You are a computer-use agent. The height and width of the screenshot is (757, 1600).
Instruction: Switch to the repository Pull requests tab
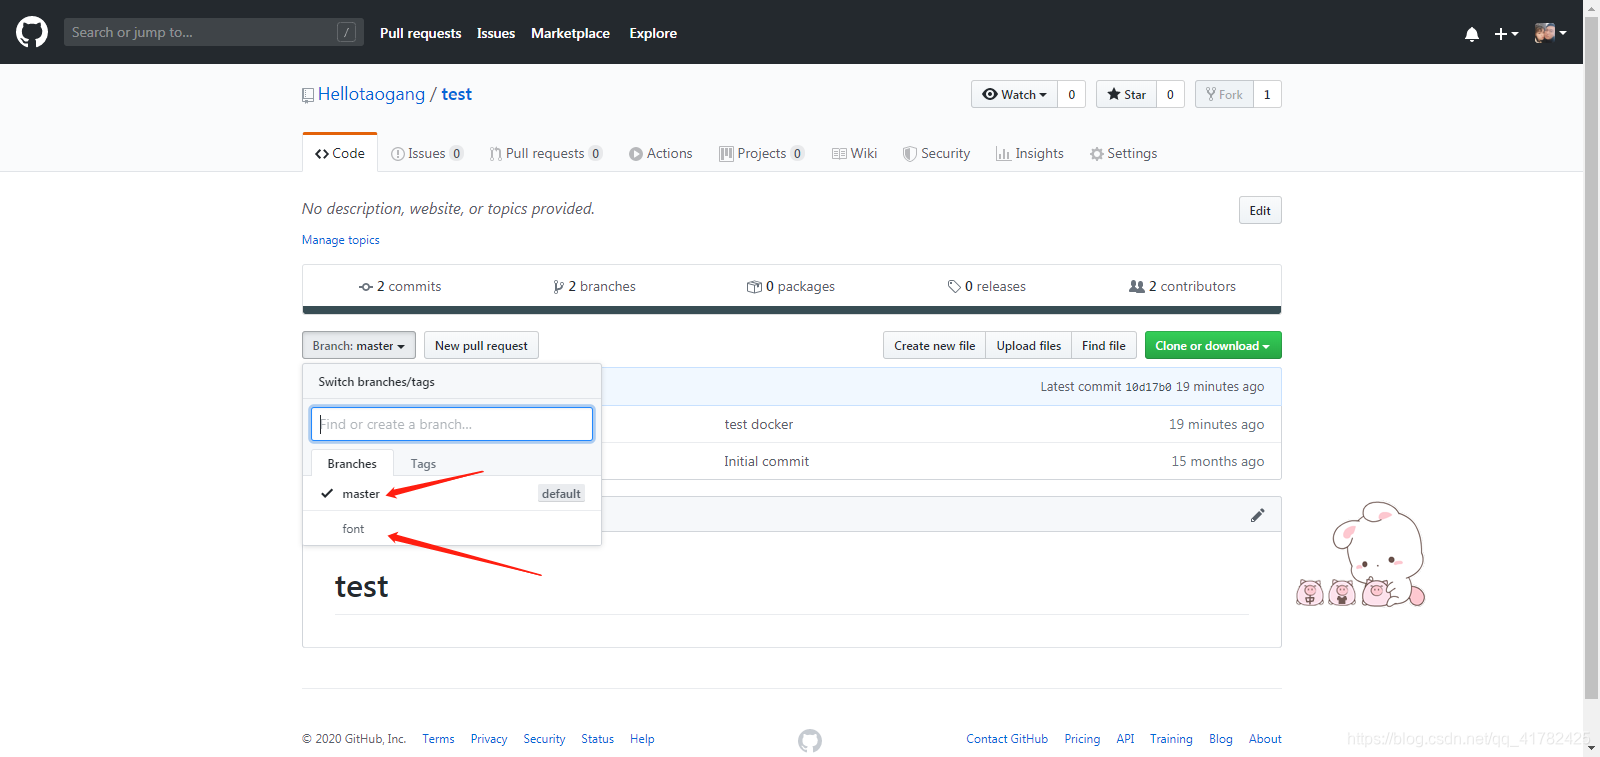coord(546,153)
